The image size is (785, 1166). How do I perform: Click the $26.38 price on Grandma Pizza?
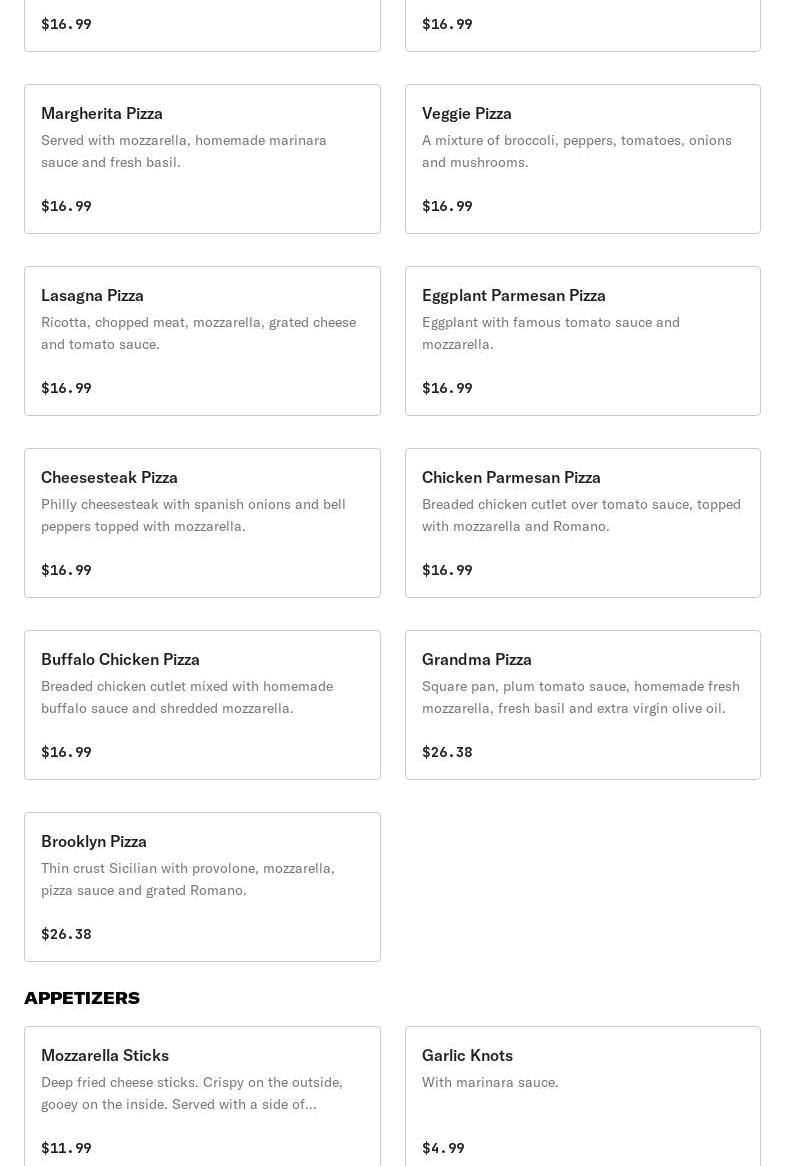click(x=447, y=752)
